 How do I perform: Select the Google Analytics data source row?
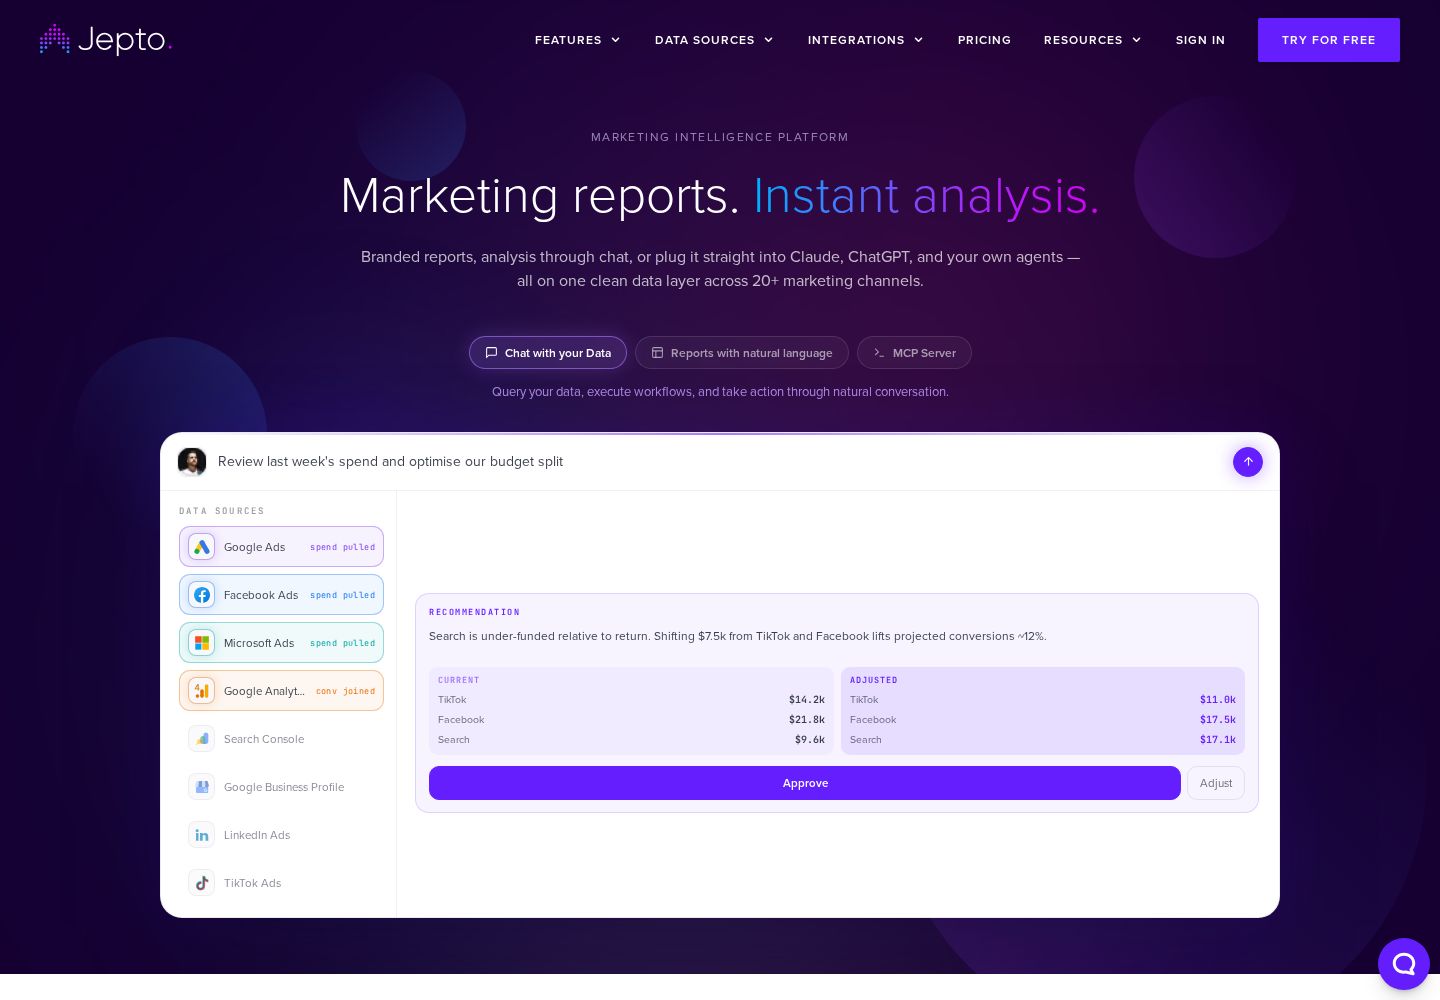[x=281, y=691]
